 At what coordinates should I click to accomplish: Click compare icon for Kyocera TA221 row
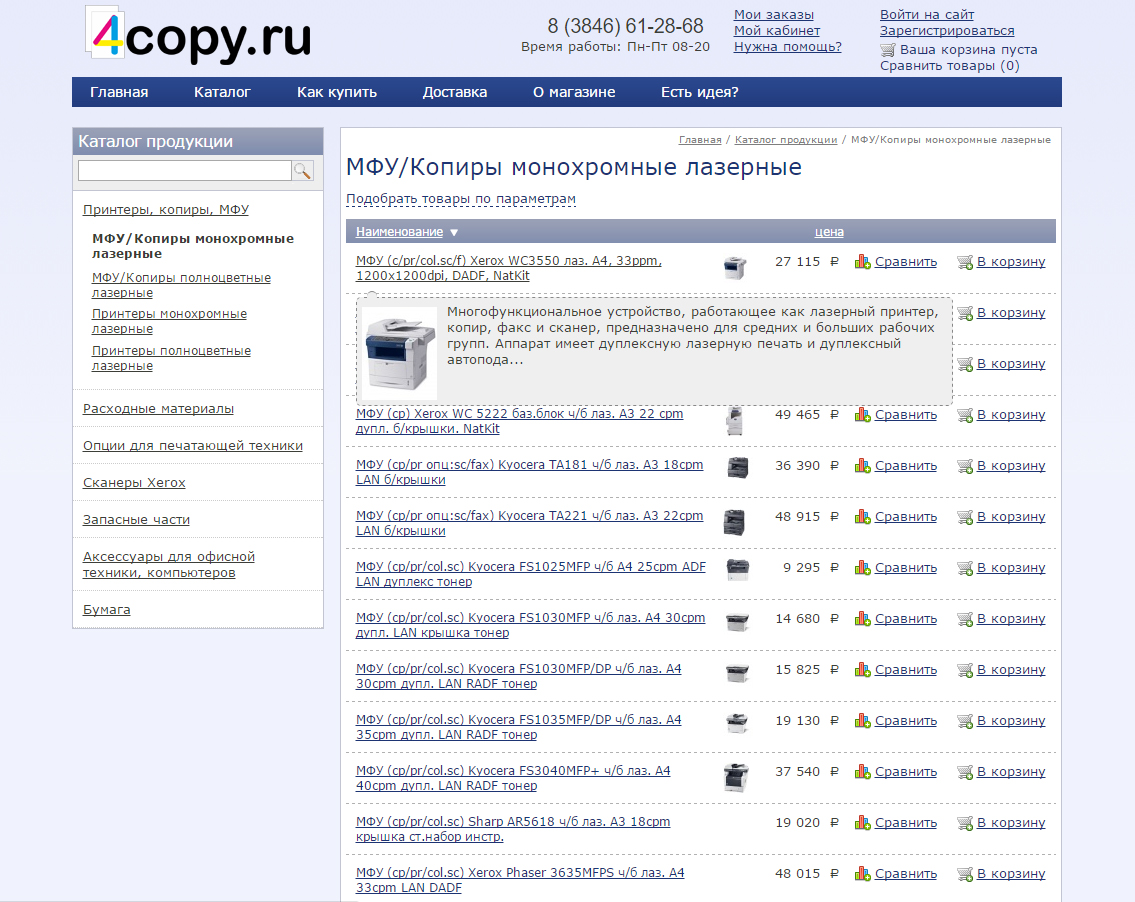(862, 517)
